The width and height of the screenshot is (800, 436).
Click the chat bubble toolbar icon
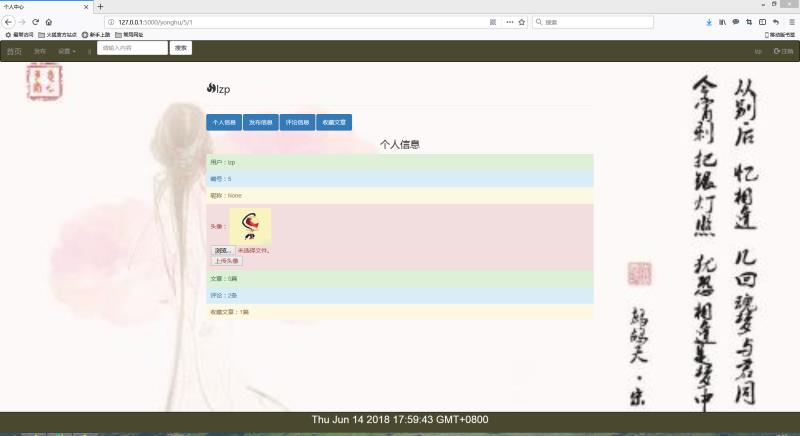click(x=736, y=22)
